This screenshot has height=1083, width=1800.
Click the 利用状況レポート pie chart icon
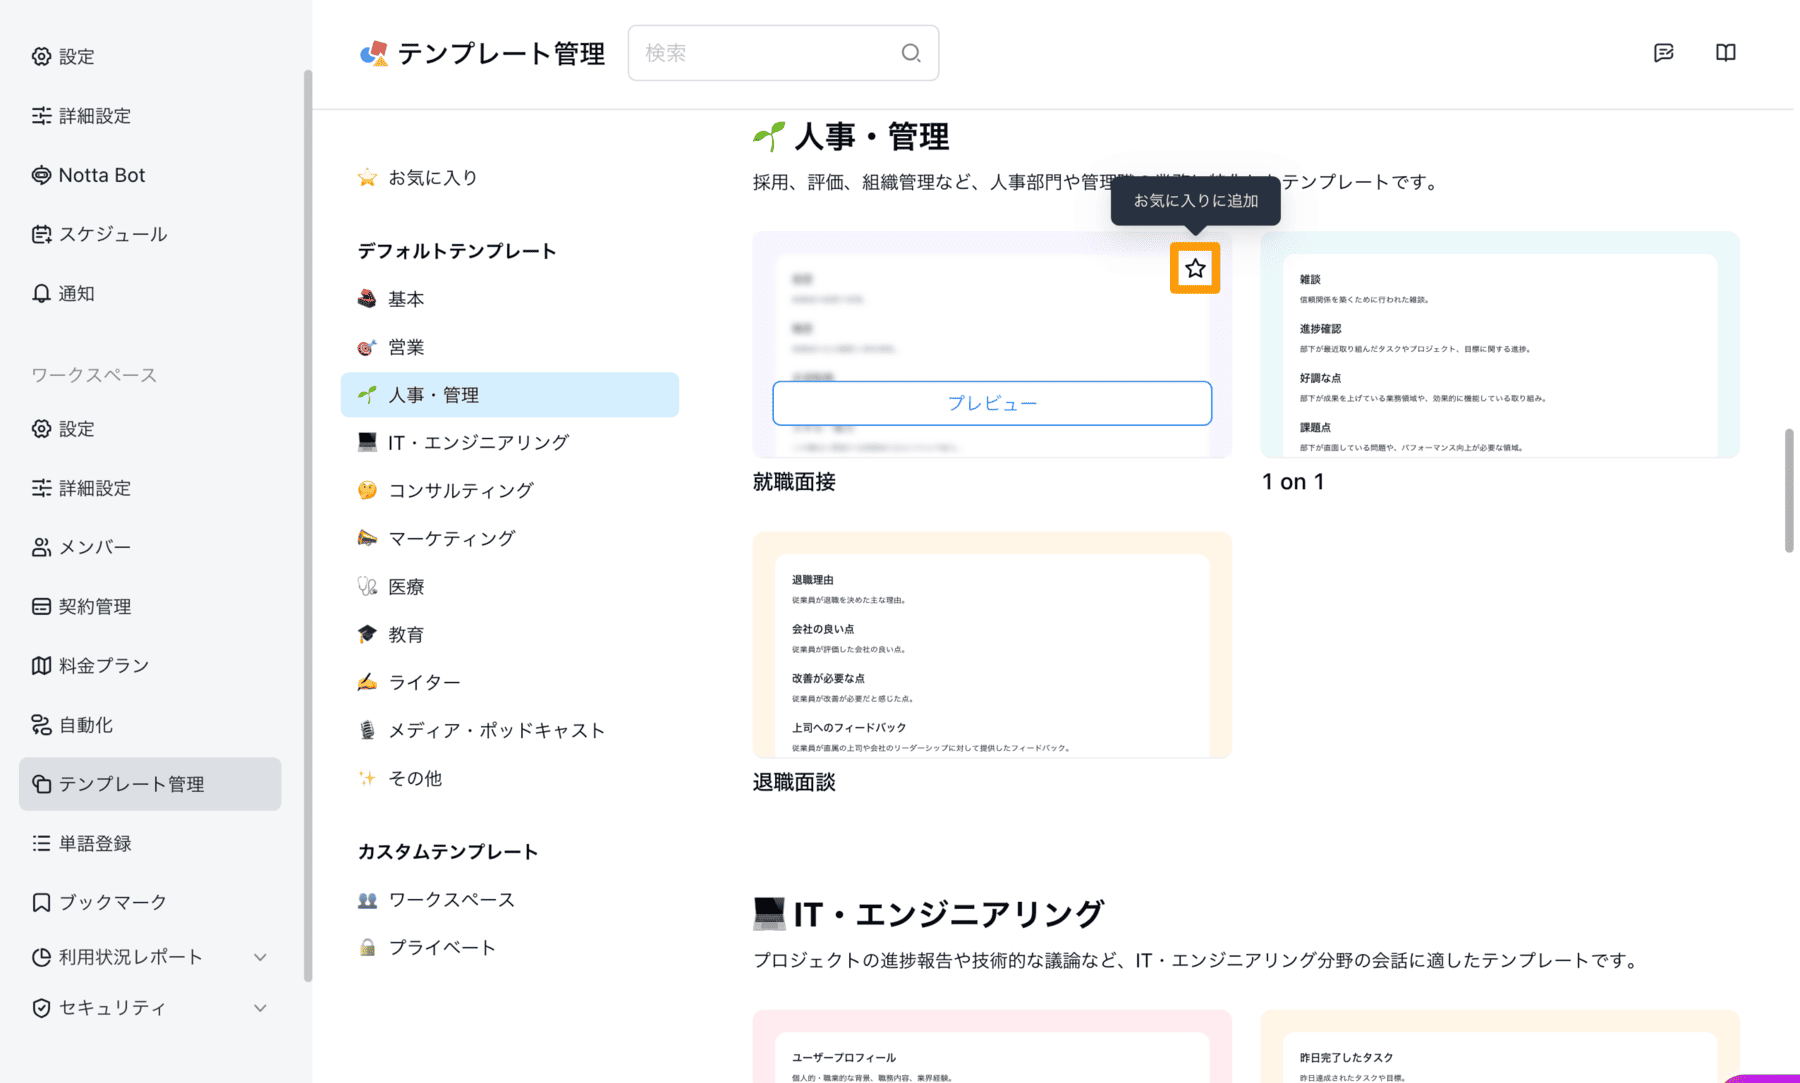coord(41,957)
